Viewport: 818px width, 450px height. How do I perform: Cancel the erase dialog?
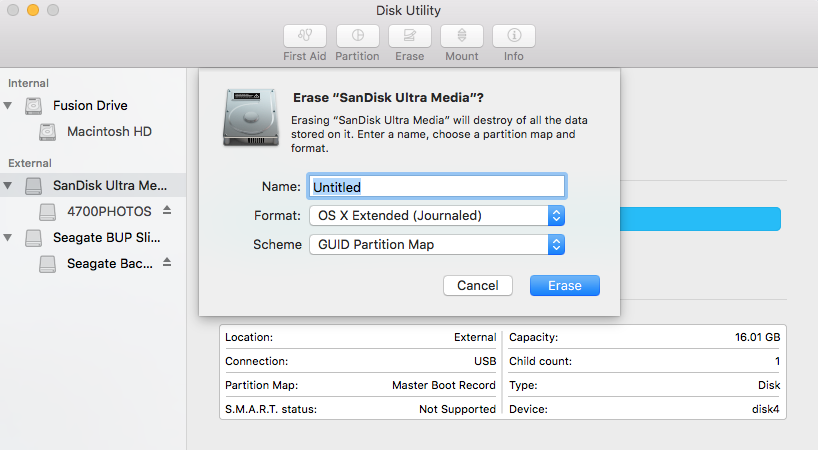(477, 285)
